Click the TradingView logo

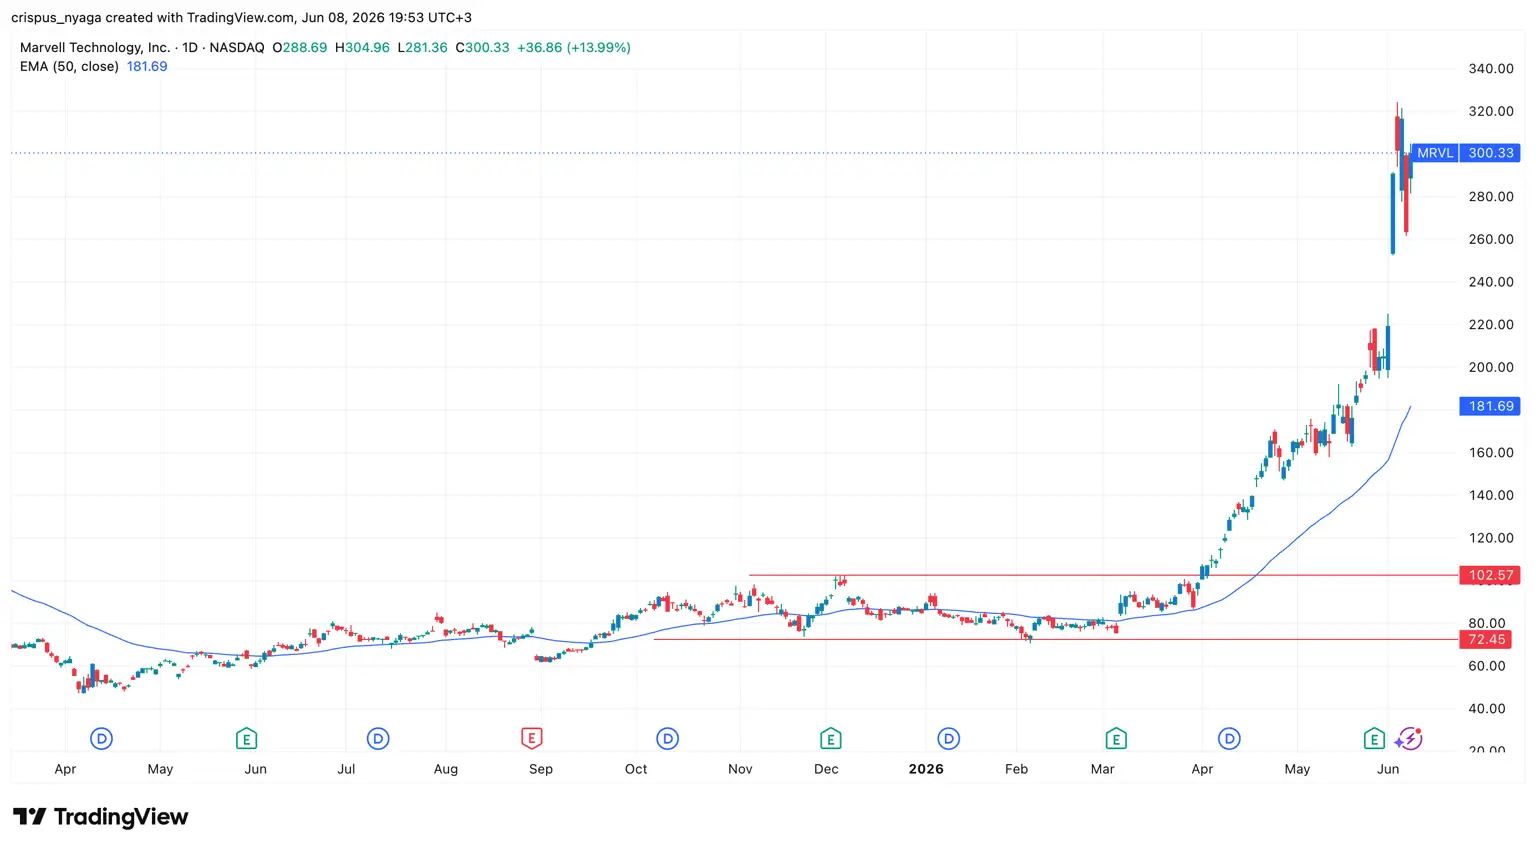tap(100, 817)
